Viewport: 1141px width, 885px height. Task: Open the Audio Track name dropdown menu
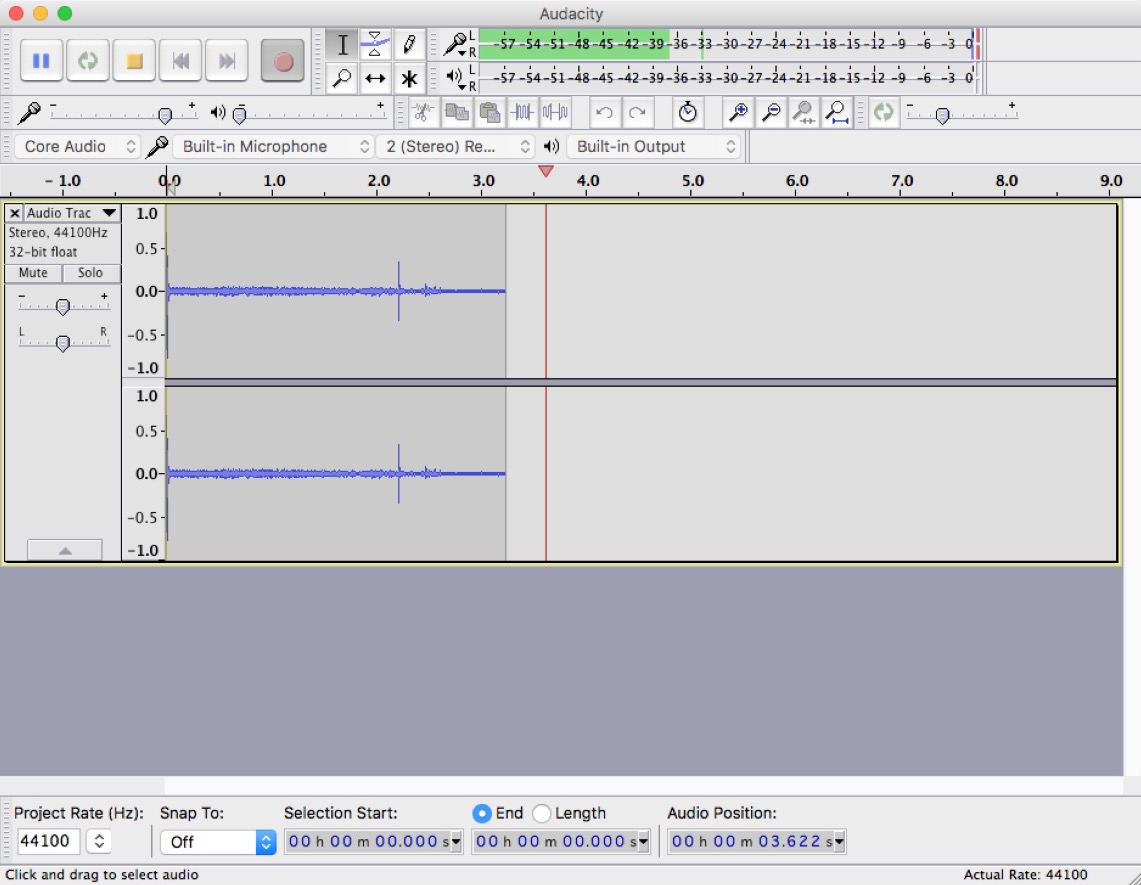(71, 213)
